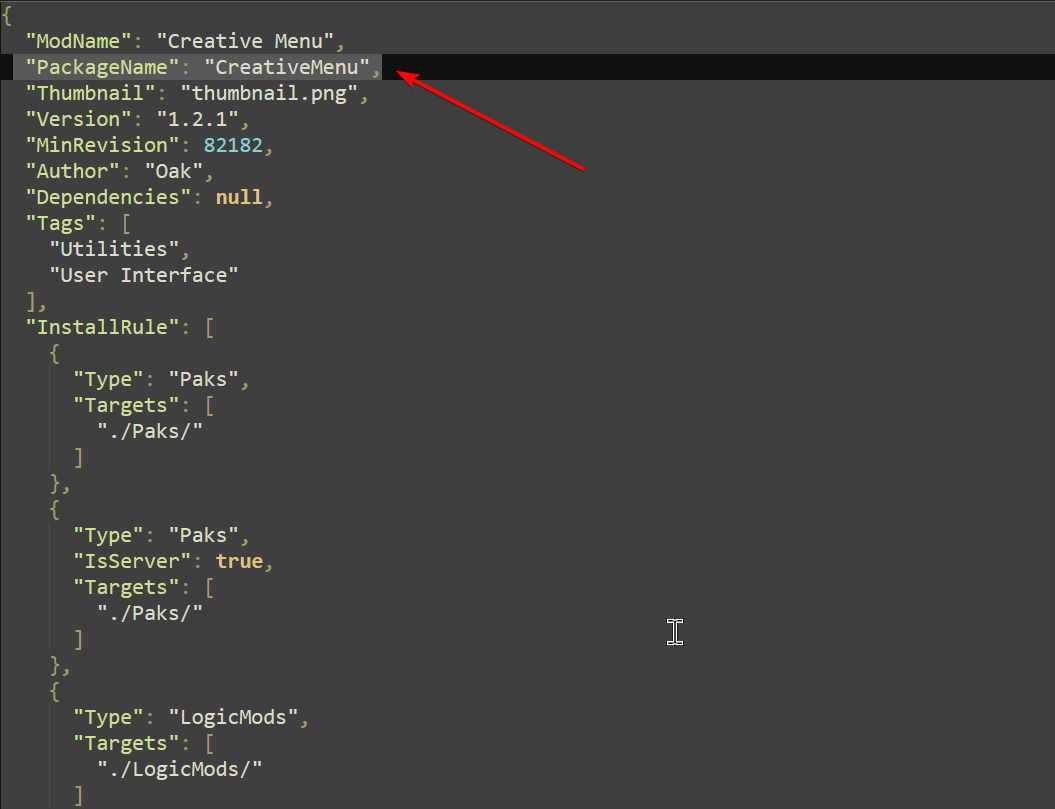
Task: Click the "ModName" key on the first property line
Action: click(x=80, y=41)
